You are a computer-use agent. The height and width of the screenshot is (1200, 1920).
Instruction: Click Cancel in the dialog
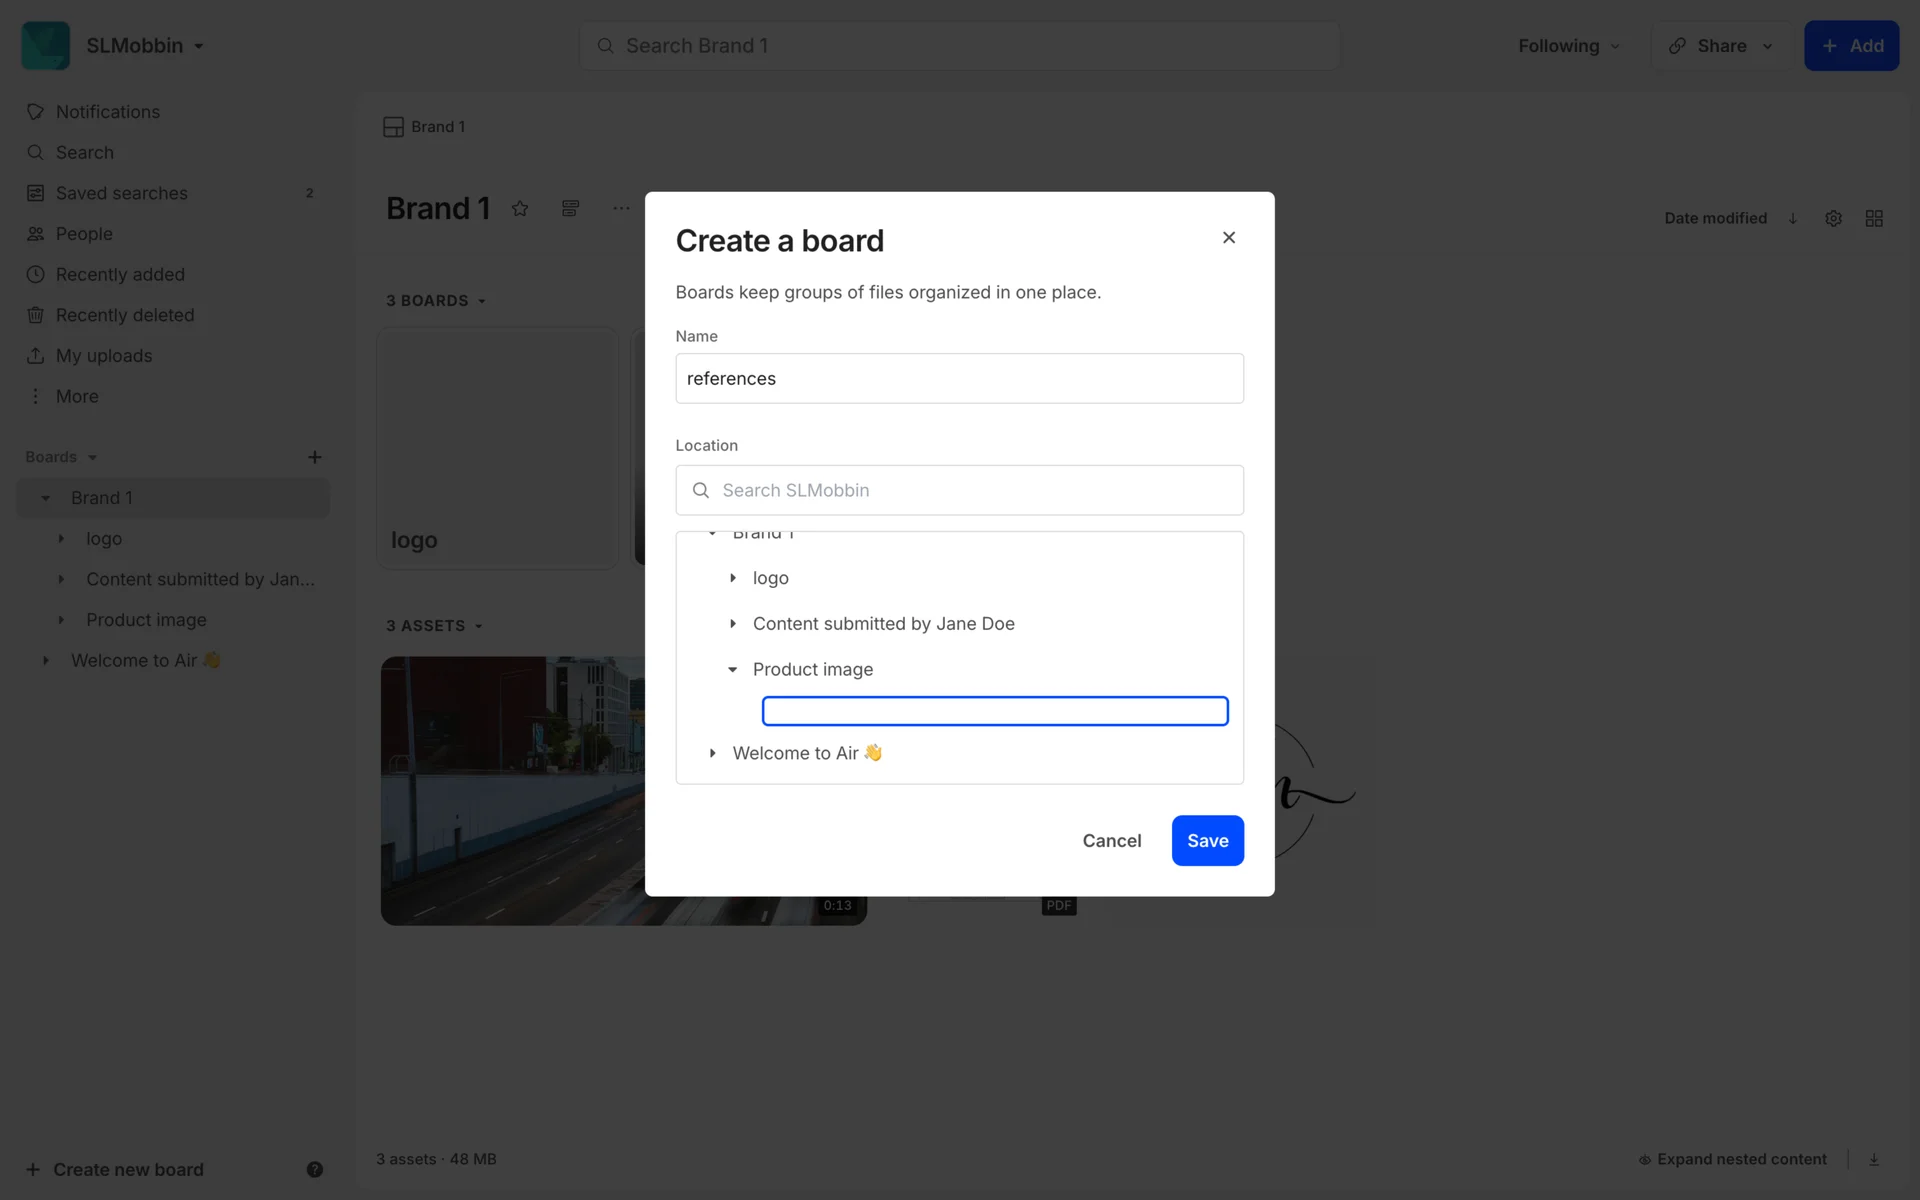tap(1111, 840)
